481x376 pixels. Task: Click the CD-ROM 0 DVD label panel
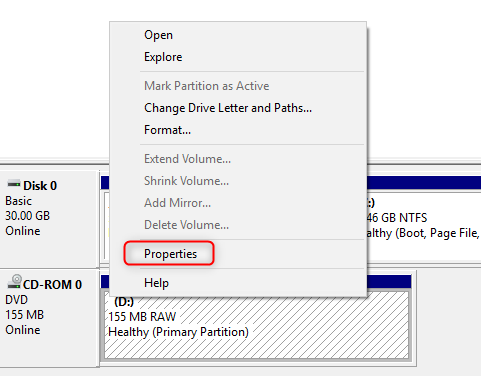pyautogui.click(x=49, y=318)
